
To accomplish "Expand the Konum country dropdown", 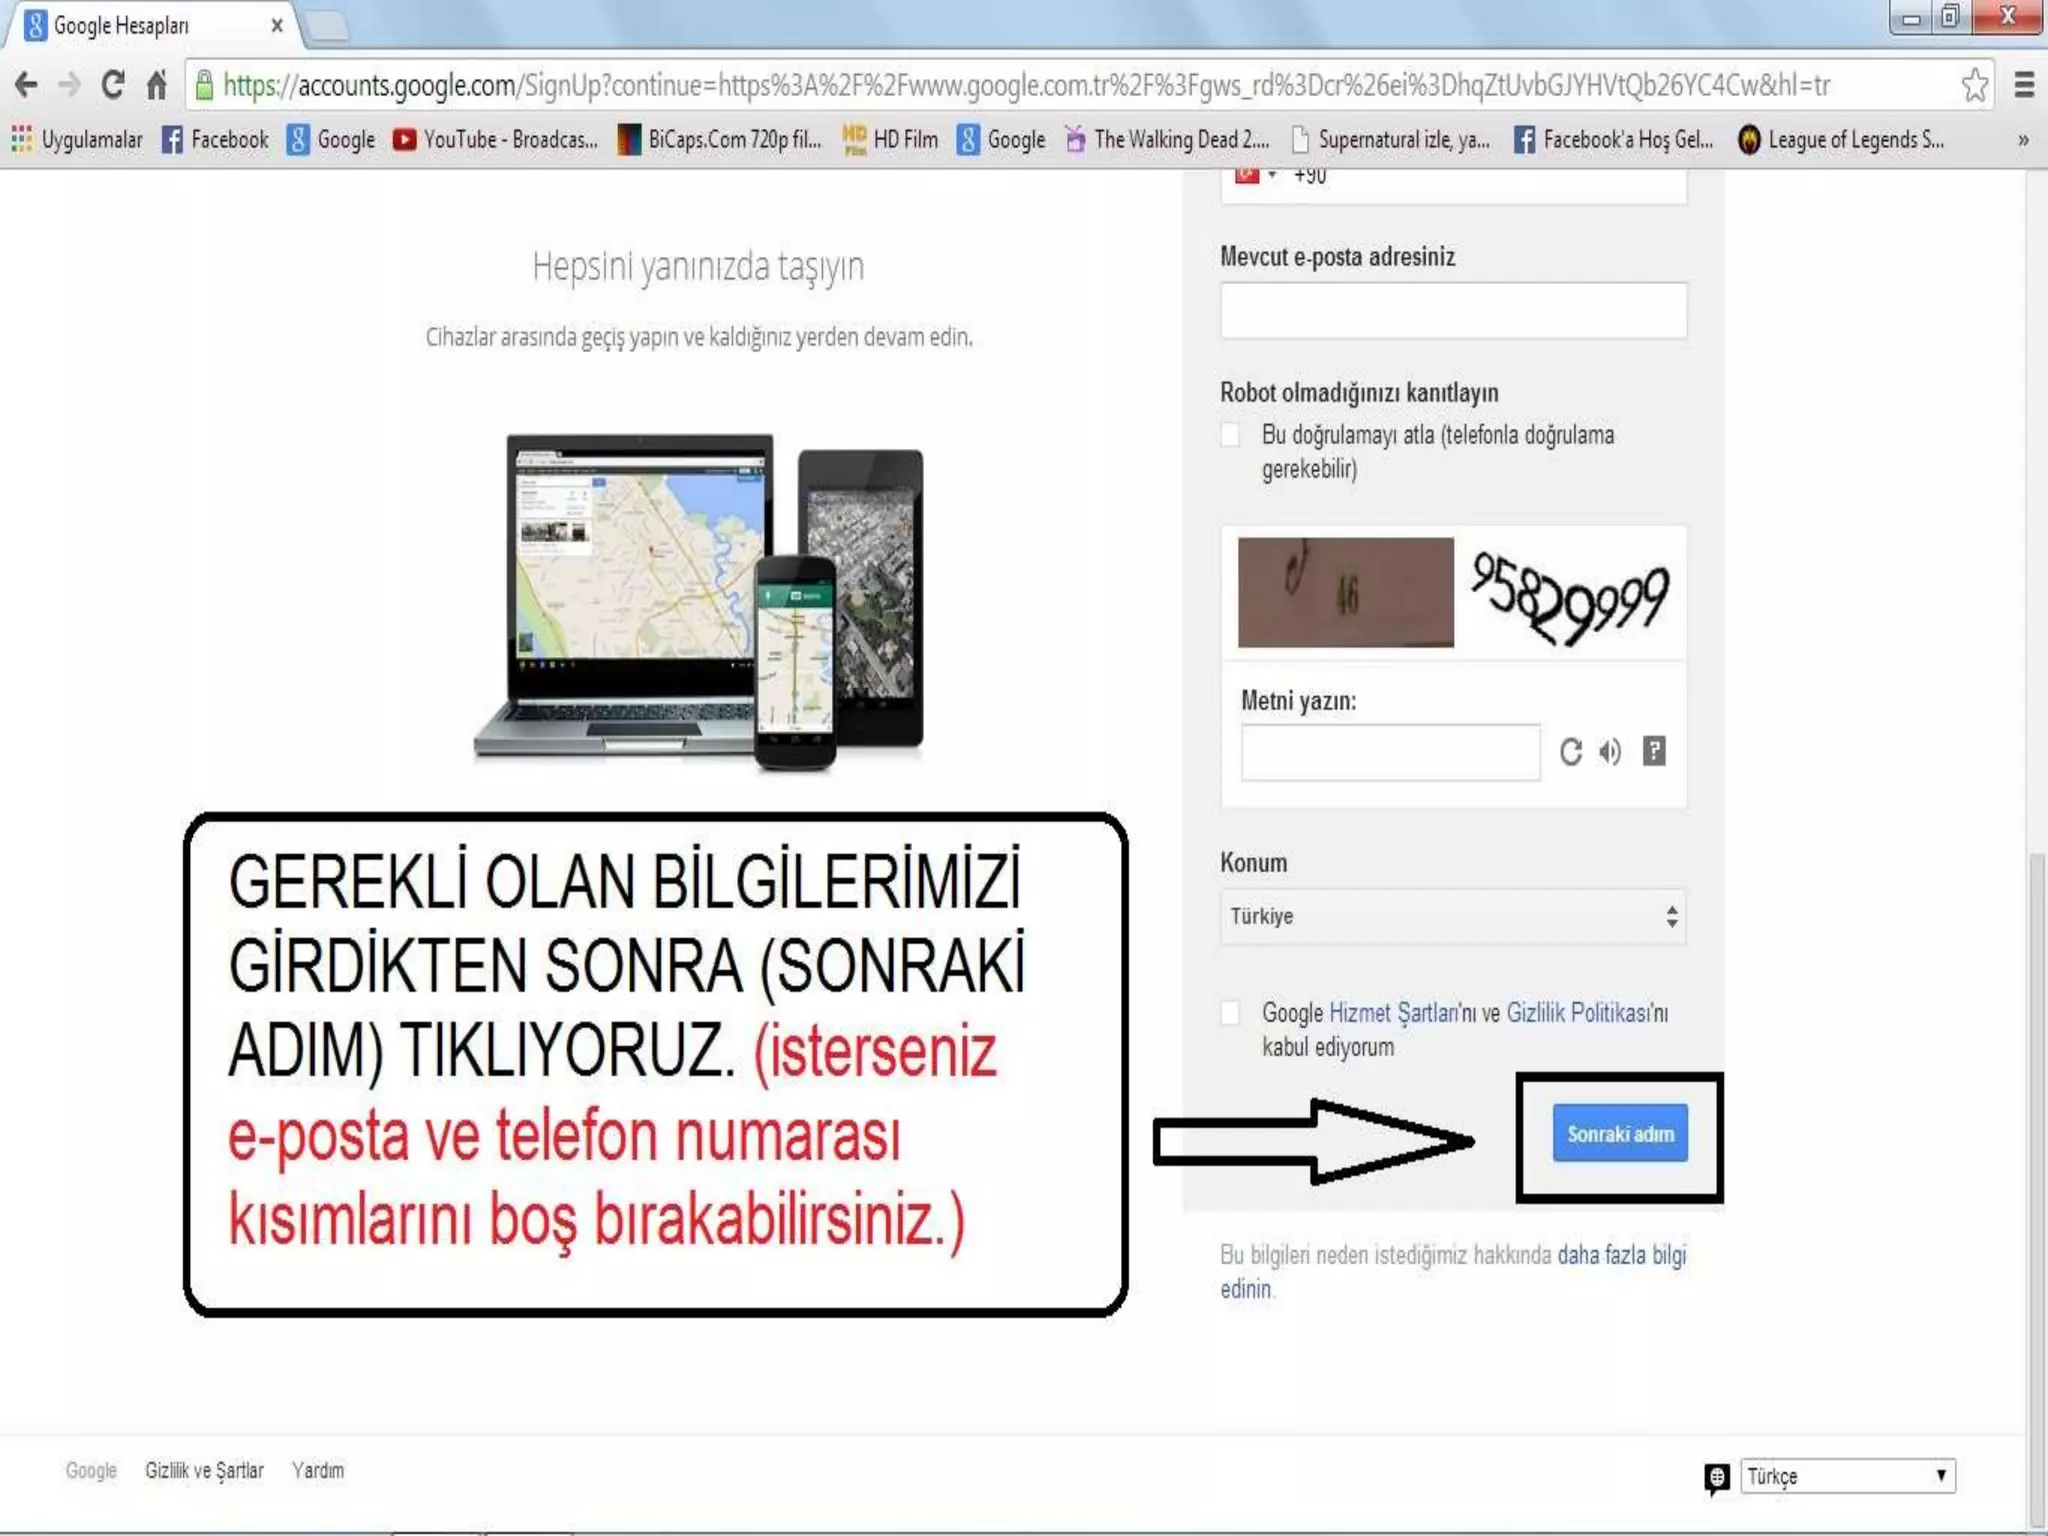I will pyautogui.click(x=1453, y=916).
